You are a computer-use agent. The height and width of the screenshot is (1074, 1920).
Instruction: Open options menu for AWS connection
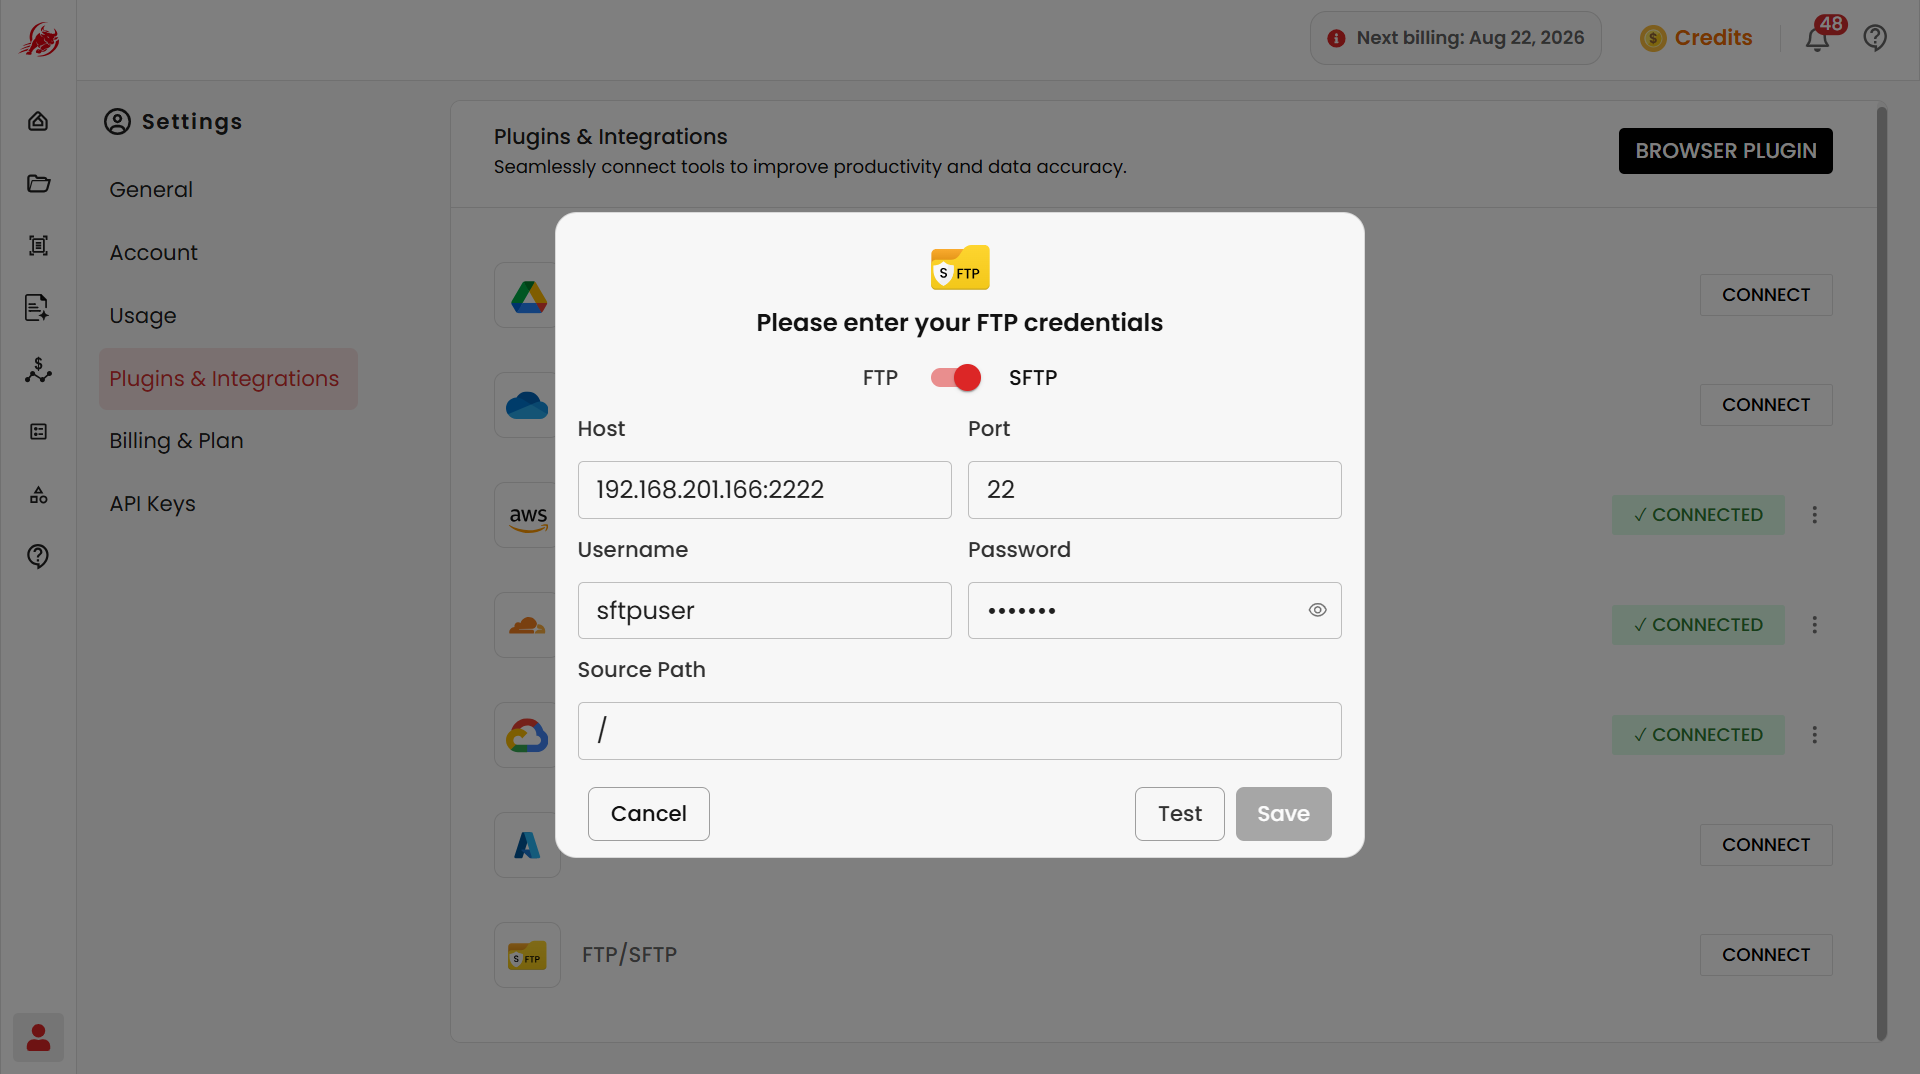(1814, 515)
